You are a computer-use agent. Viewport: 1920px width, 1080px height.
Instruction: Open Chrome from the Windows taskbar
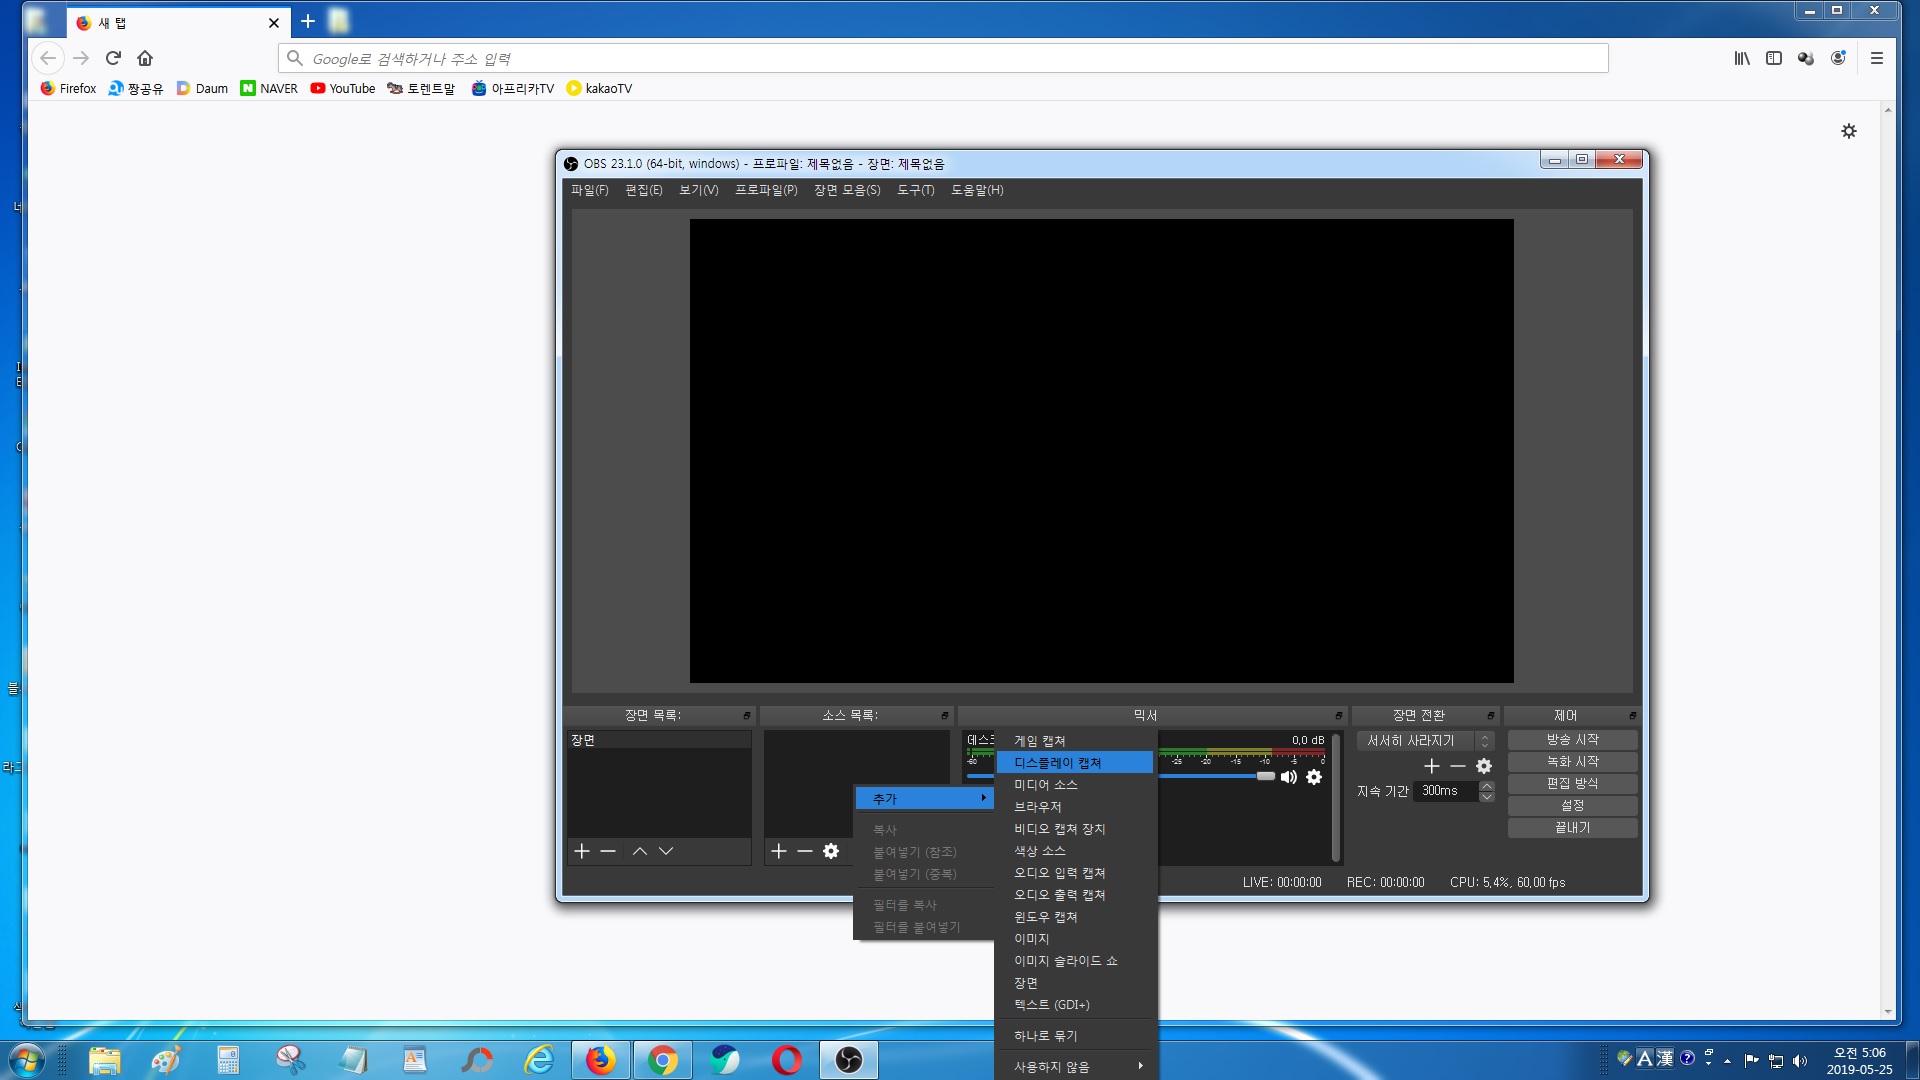coord(662,1060)
